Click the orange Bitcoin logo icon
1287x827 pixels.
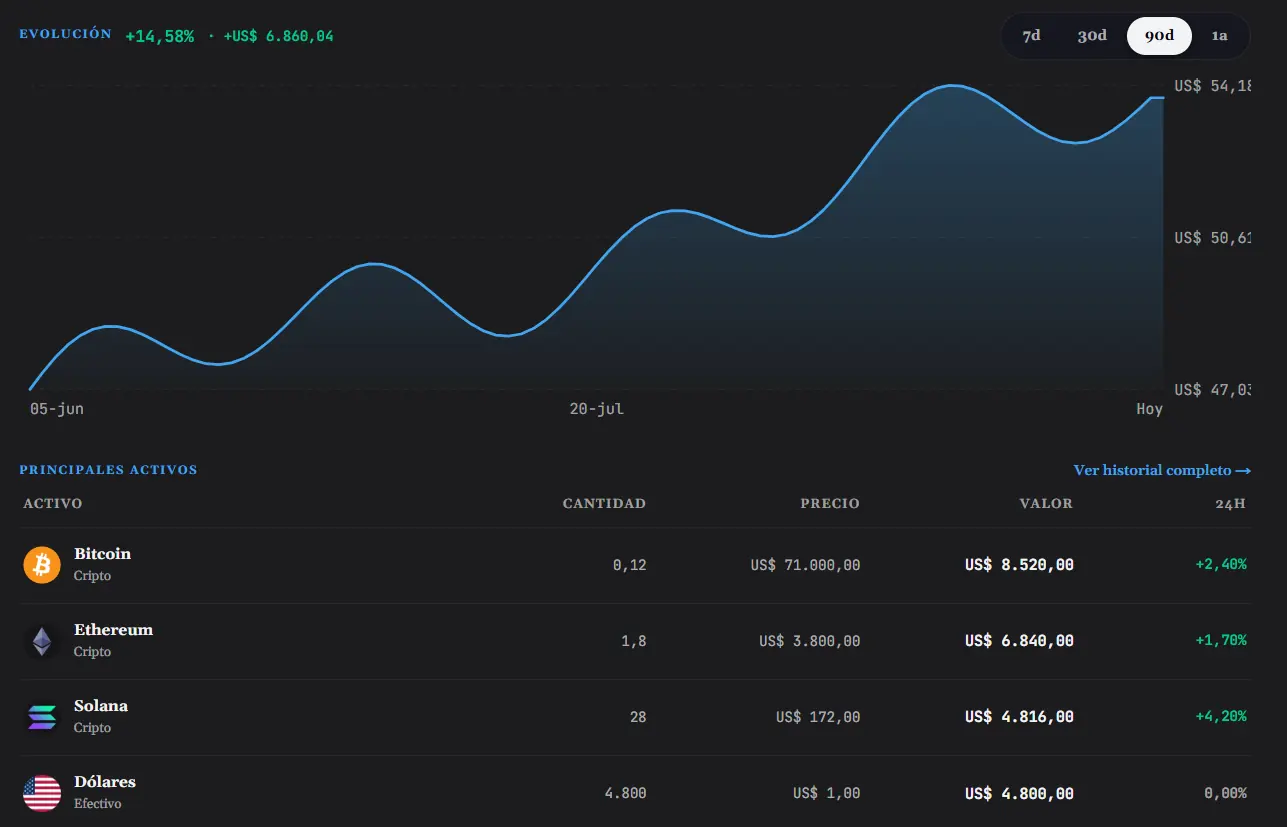click(x=42, y=565)
